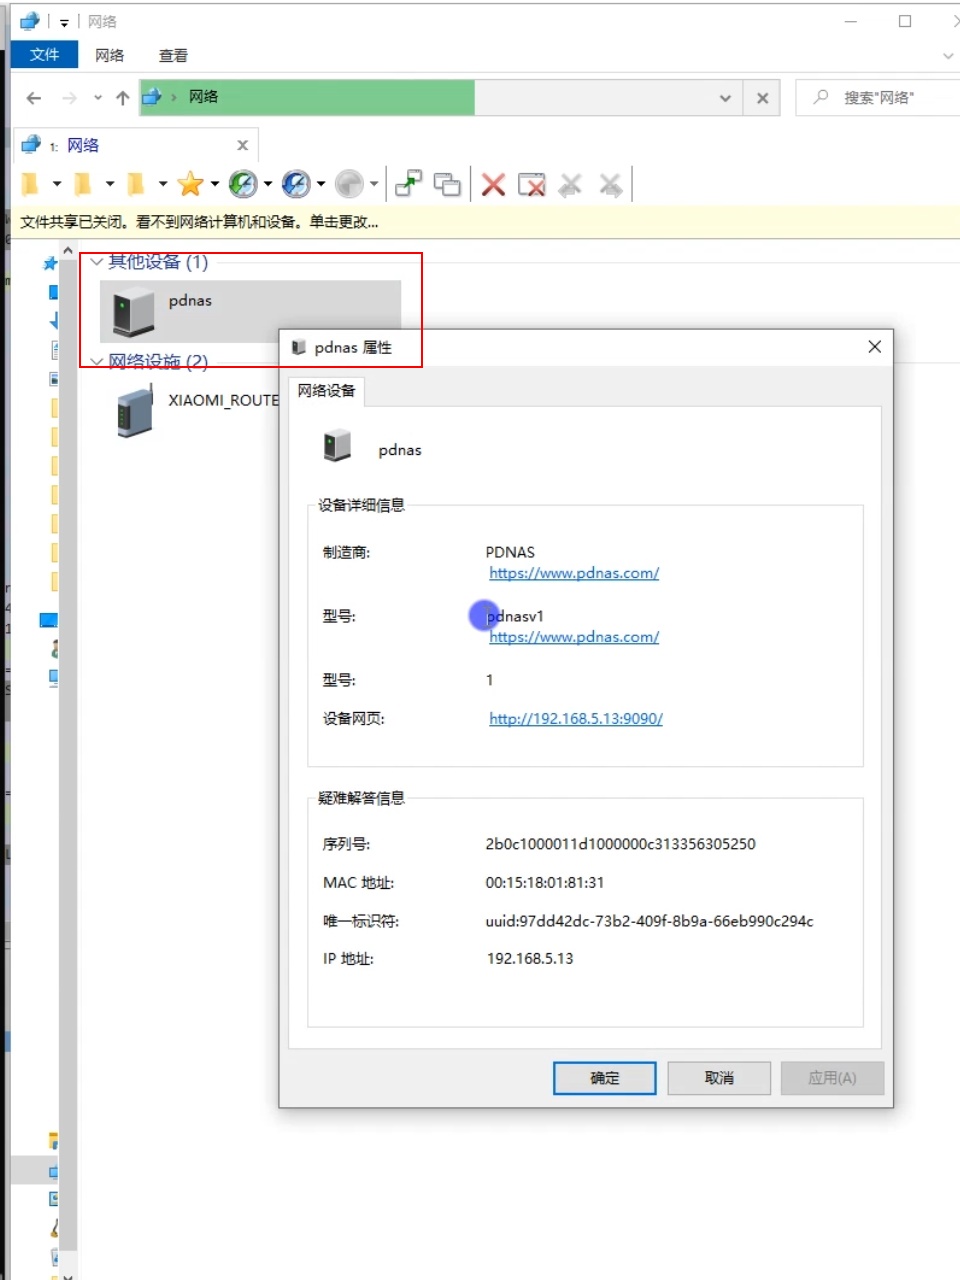Screen dimensions: 960x1280
Task: Open the quick access toolbar customize arrow
Action: [64, 22]
